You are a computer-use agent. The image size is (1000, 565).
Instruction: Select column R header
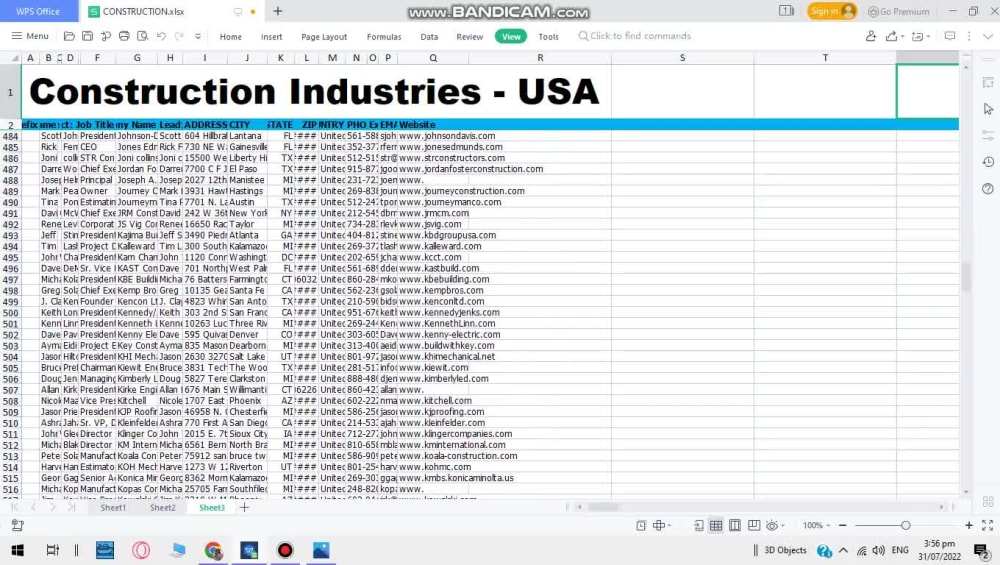point(540,58)
